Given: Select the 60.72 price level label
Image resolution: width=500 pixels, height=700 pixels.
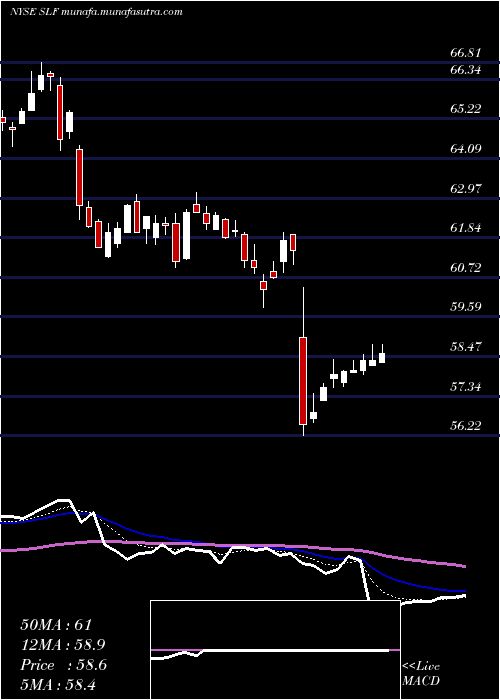Looking at the screenshot, I should (466, 268).
